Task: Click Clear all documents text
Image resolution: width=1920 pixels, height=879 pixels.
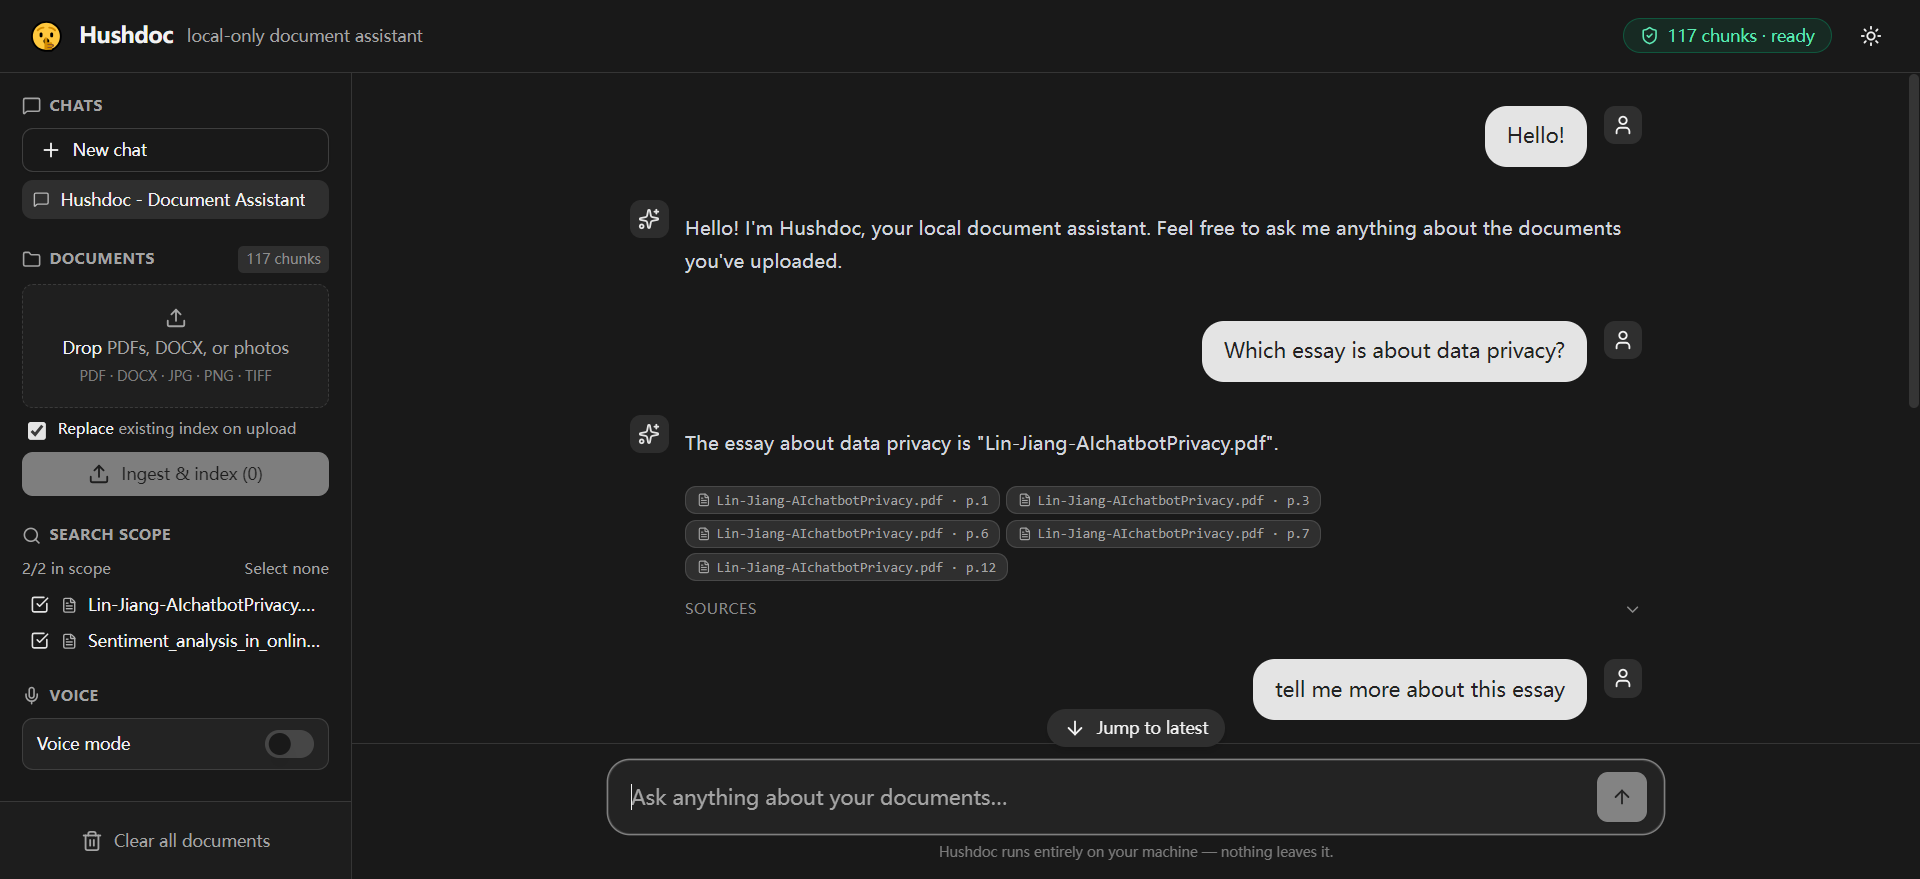Action: click(192, 841)
